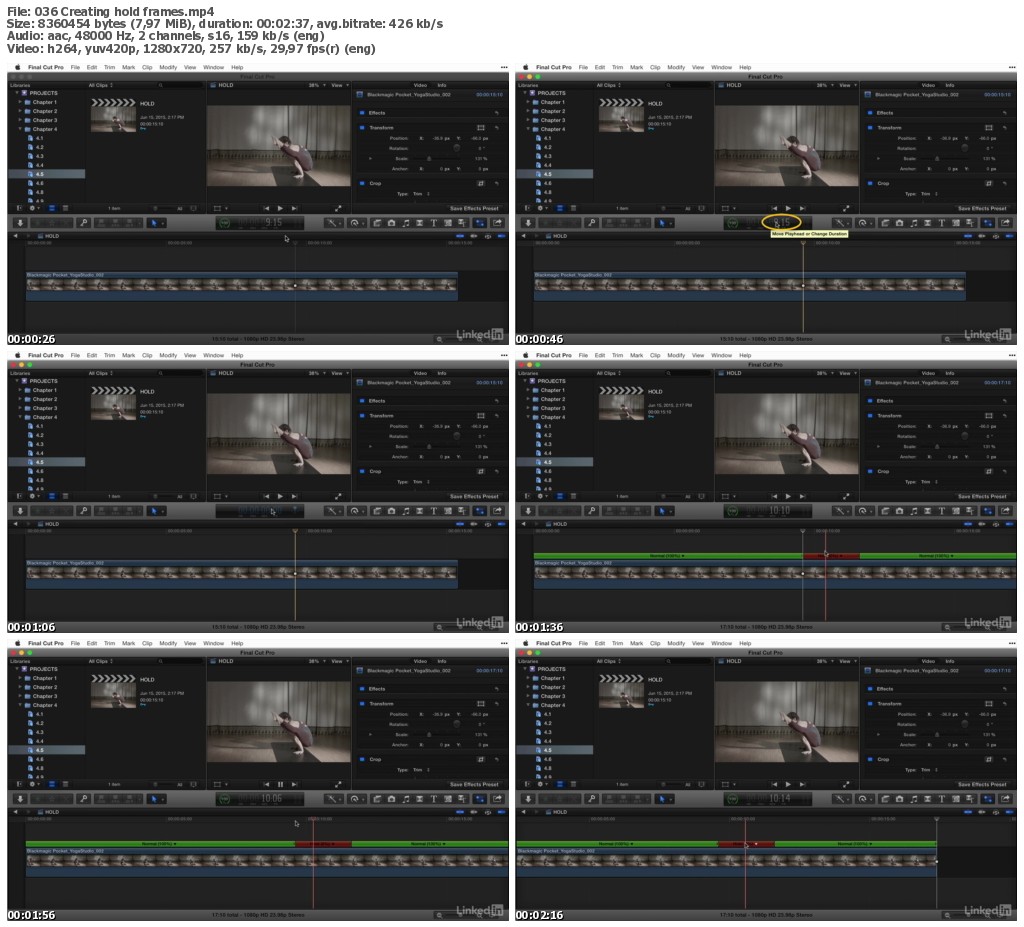Open Crop Type Trim dropdown in 00:01:36 frame
Screen dimensions: 1024x927
click(929, 482)
